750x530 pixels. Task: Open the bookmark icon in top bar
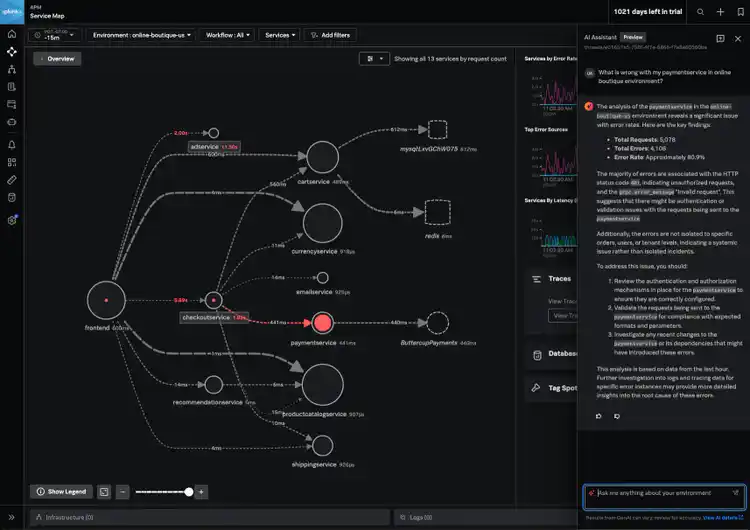pyautogui.click(x=740, y=12)
